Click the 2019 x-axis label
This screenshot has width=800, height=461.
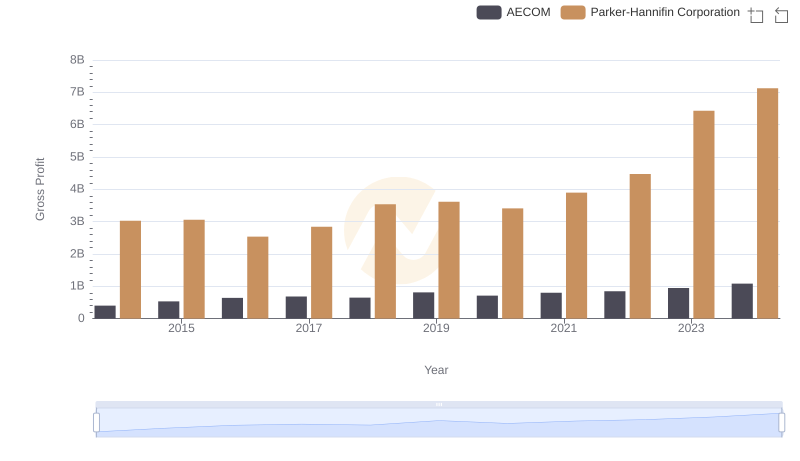(436, 328)
